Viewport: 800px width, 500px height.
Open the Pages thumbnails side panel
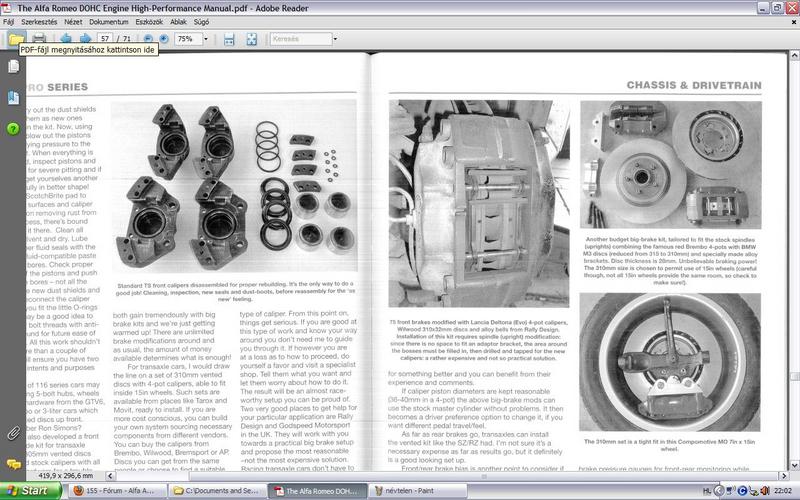13,68
